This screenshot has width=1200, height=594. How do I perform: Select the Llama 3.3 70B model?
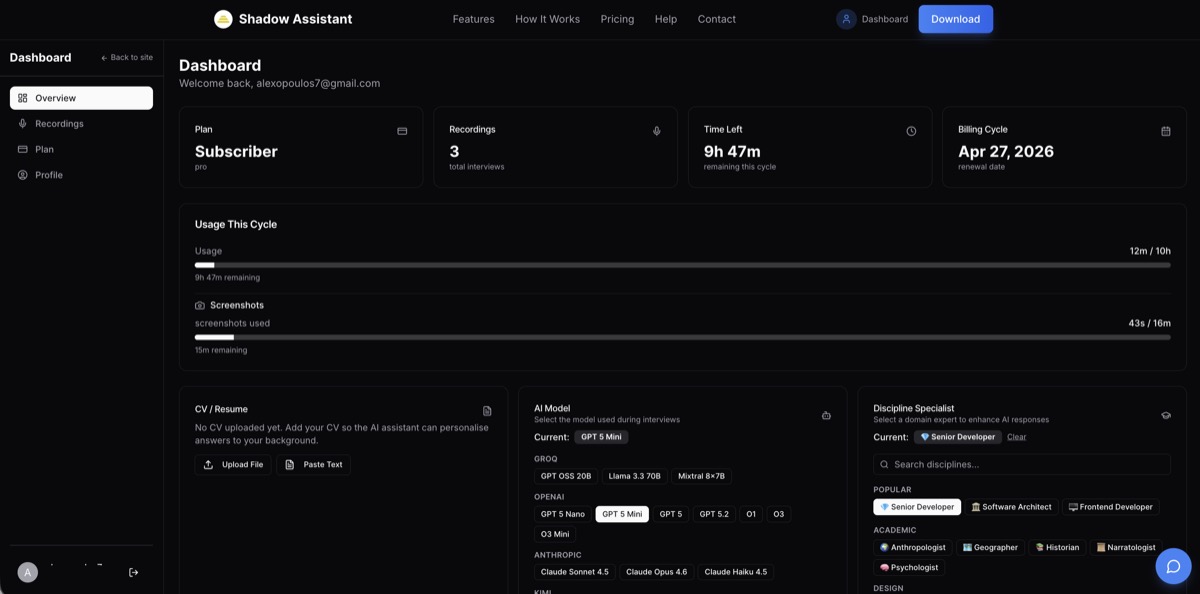click(x=634, y=476)
